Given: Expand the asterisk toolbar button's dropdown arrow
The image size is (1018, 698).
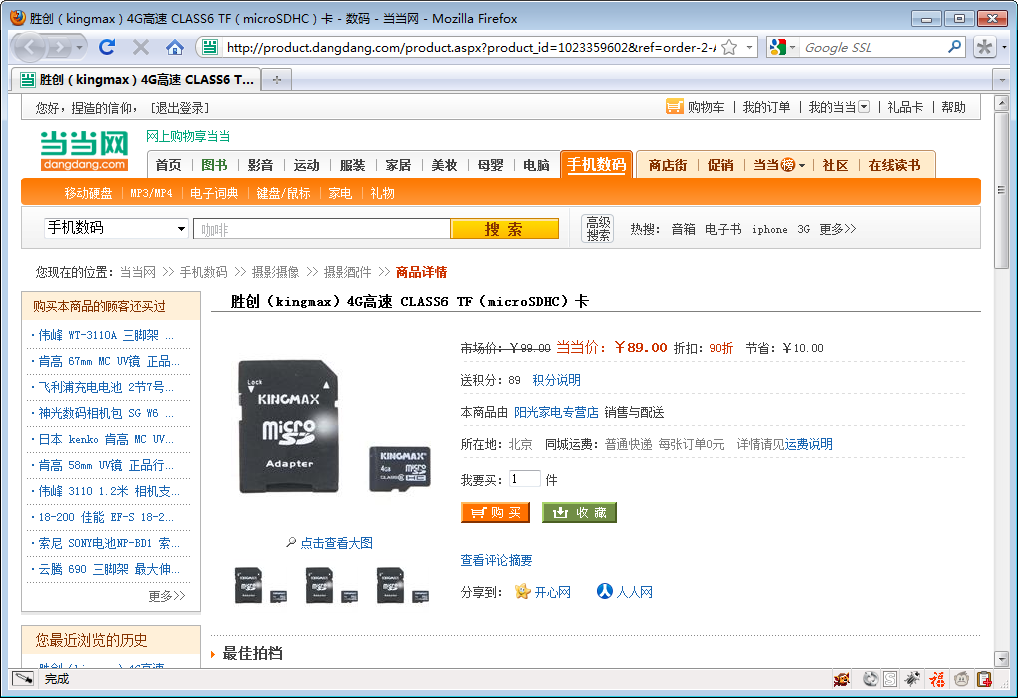Looking at the screenshot, I should pos(1004,47).
